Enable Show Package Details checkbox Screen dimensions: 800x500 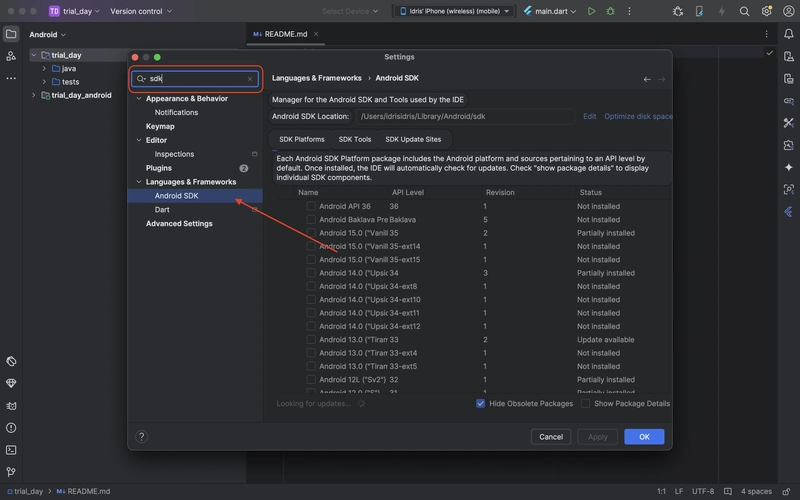click(x=585, y=404)
